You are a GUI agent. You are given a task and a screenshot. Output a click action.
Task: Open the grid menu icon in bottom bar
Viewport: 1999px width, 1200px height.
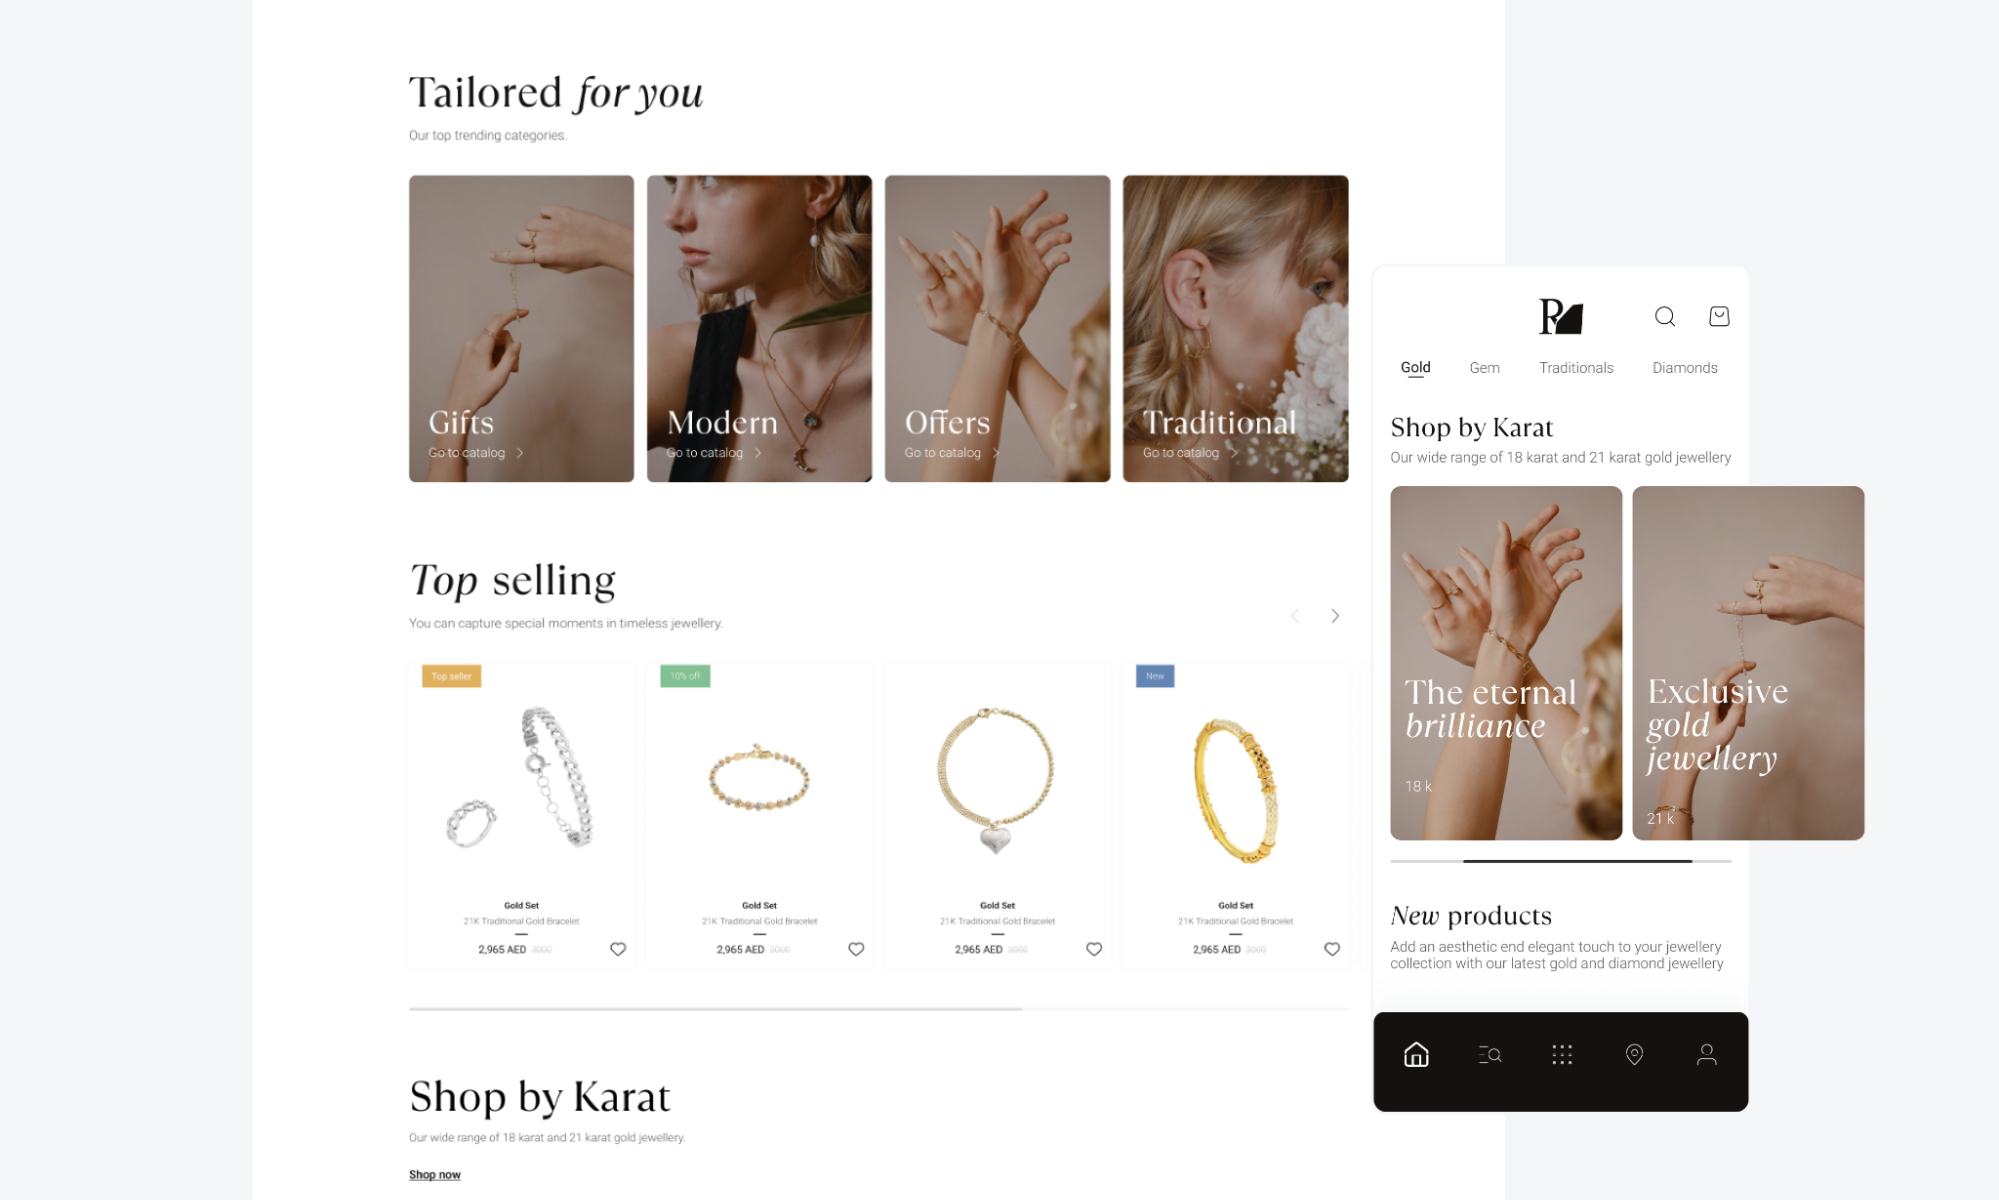click(1562, 1054)
